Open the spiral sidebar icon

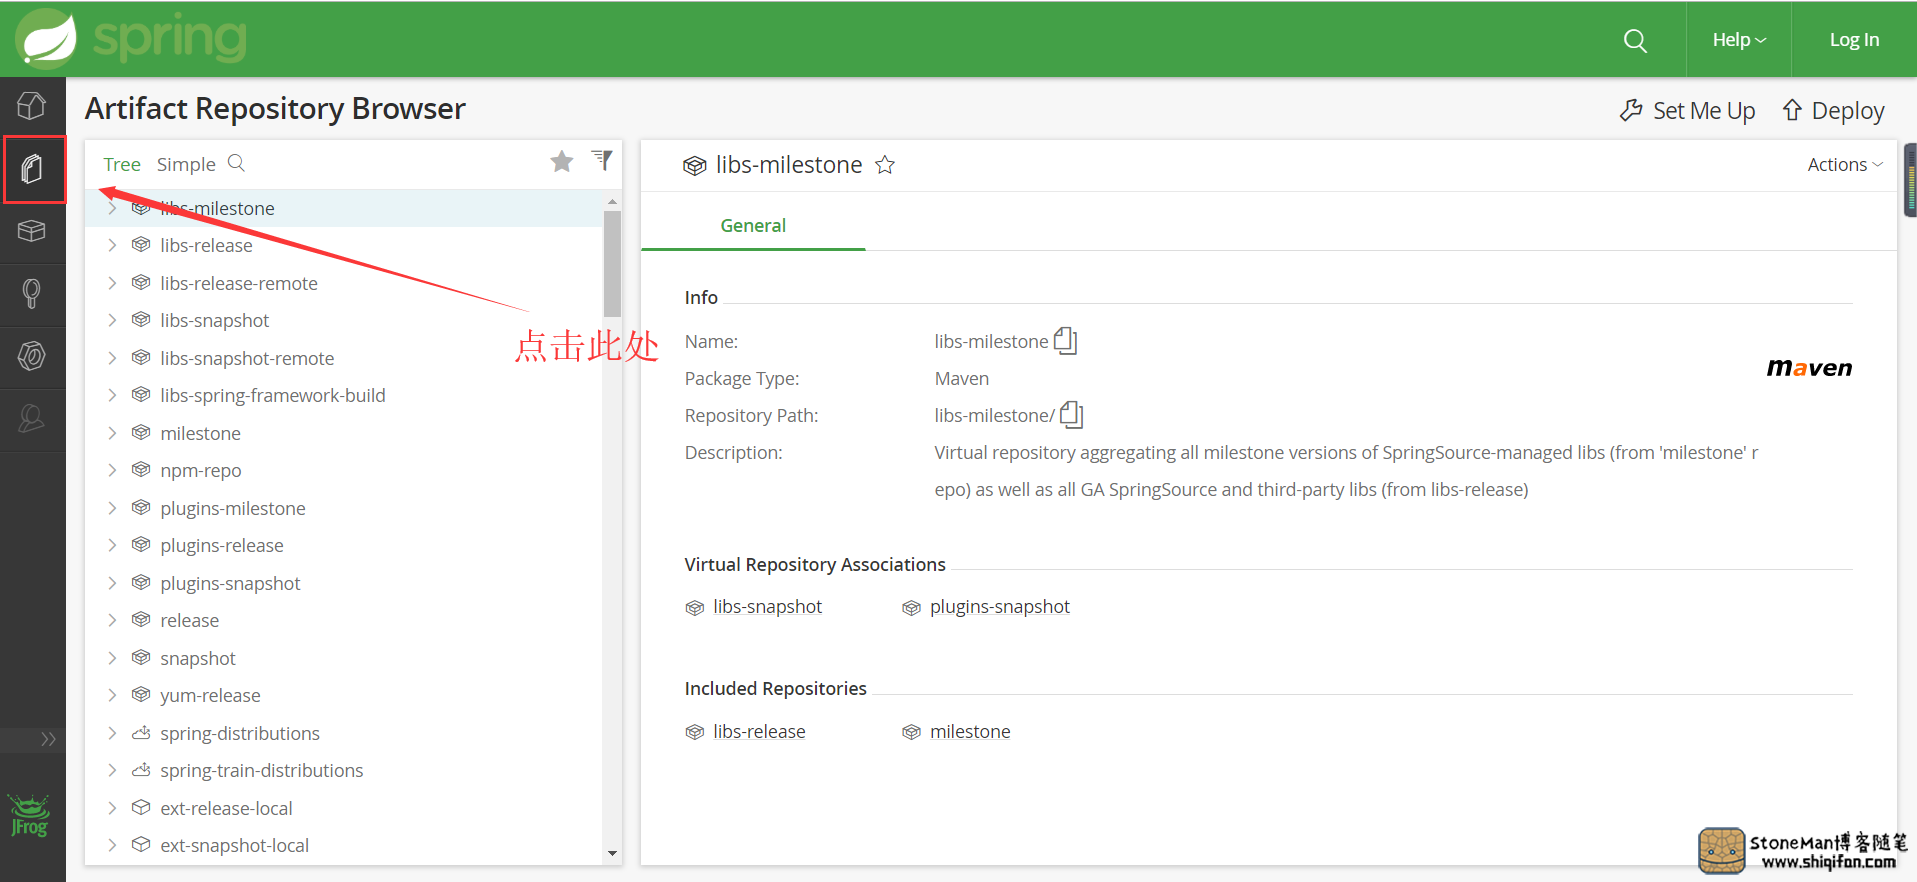32,356
